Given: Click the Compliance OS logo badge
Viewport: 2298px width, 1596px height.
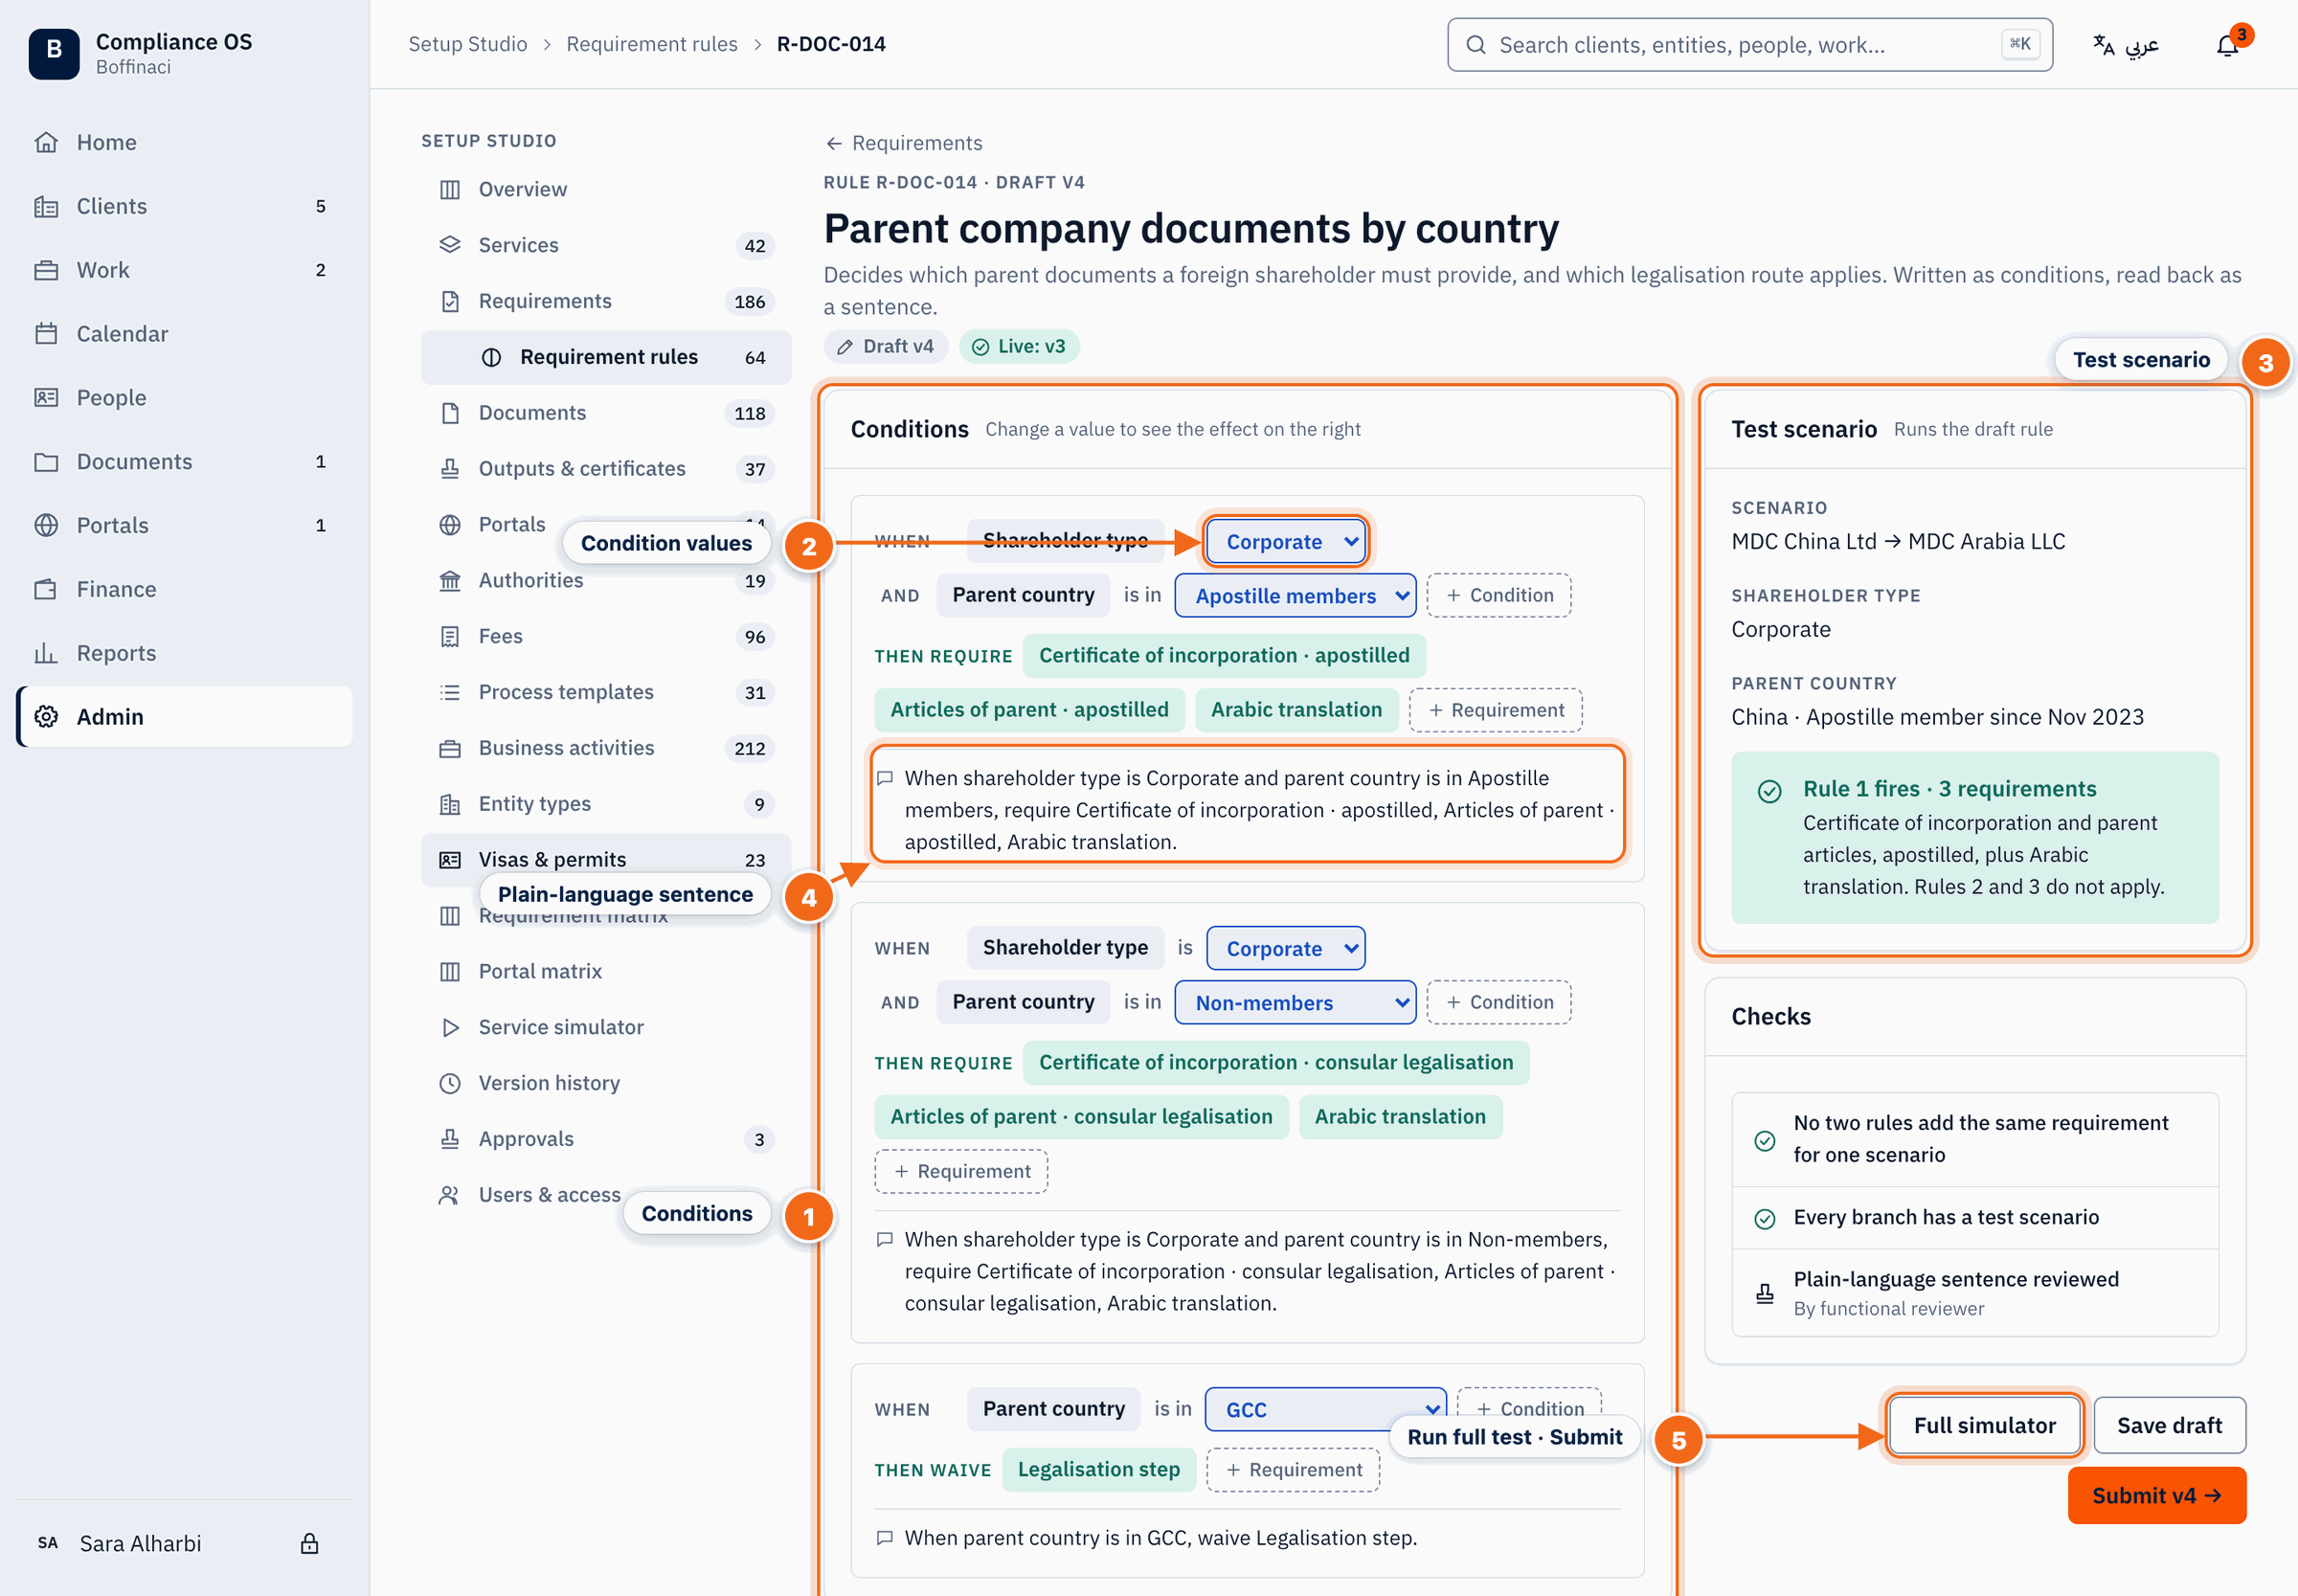Looking at the screenshot, I should coord(54,53).
